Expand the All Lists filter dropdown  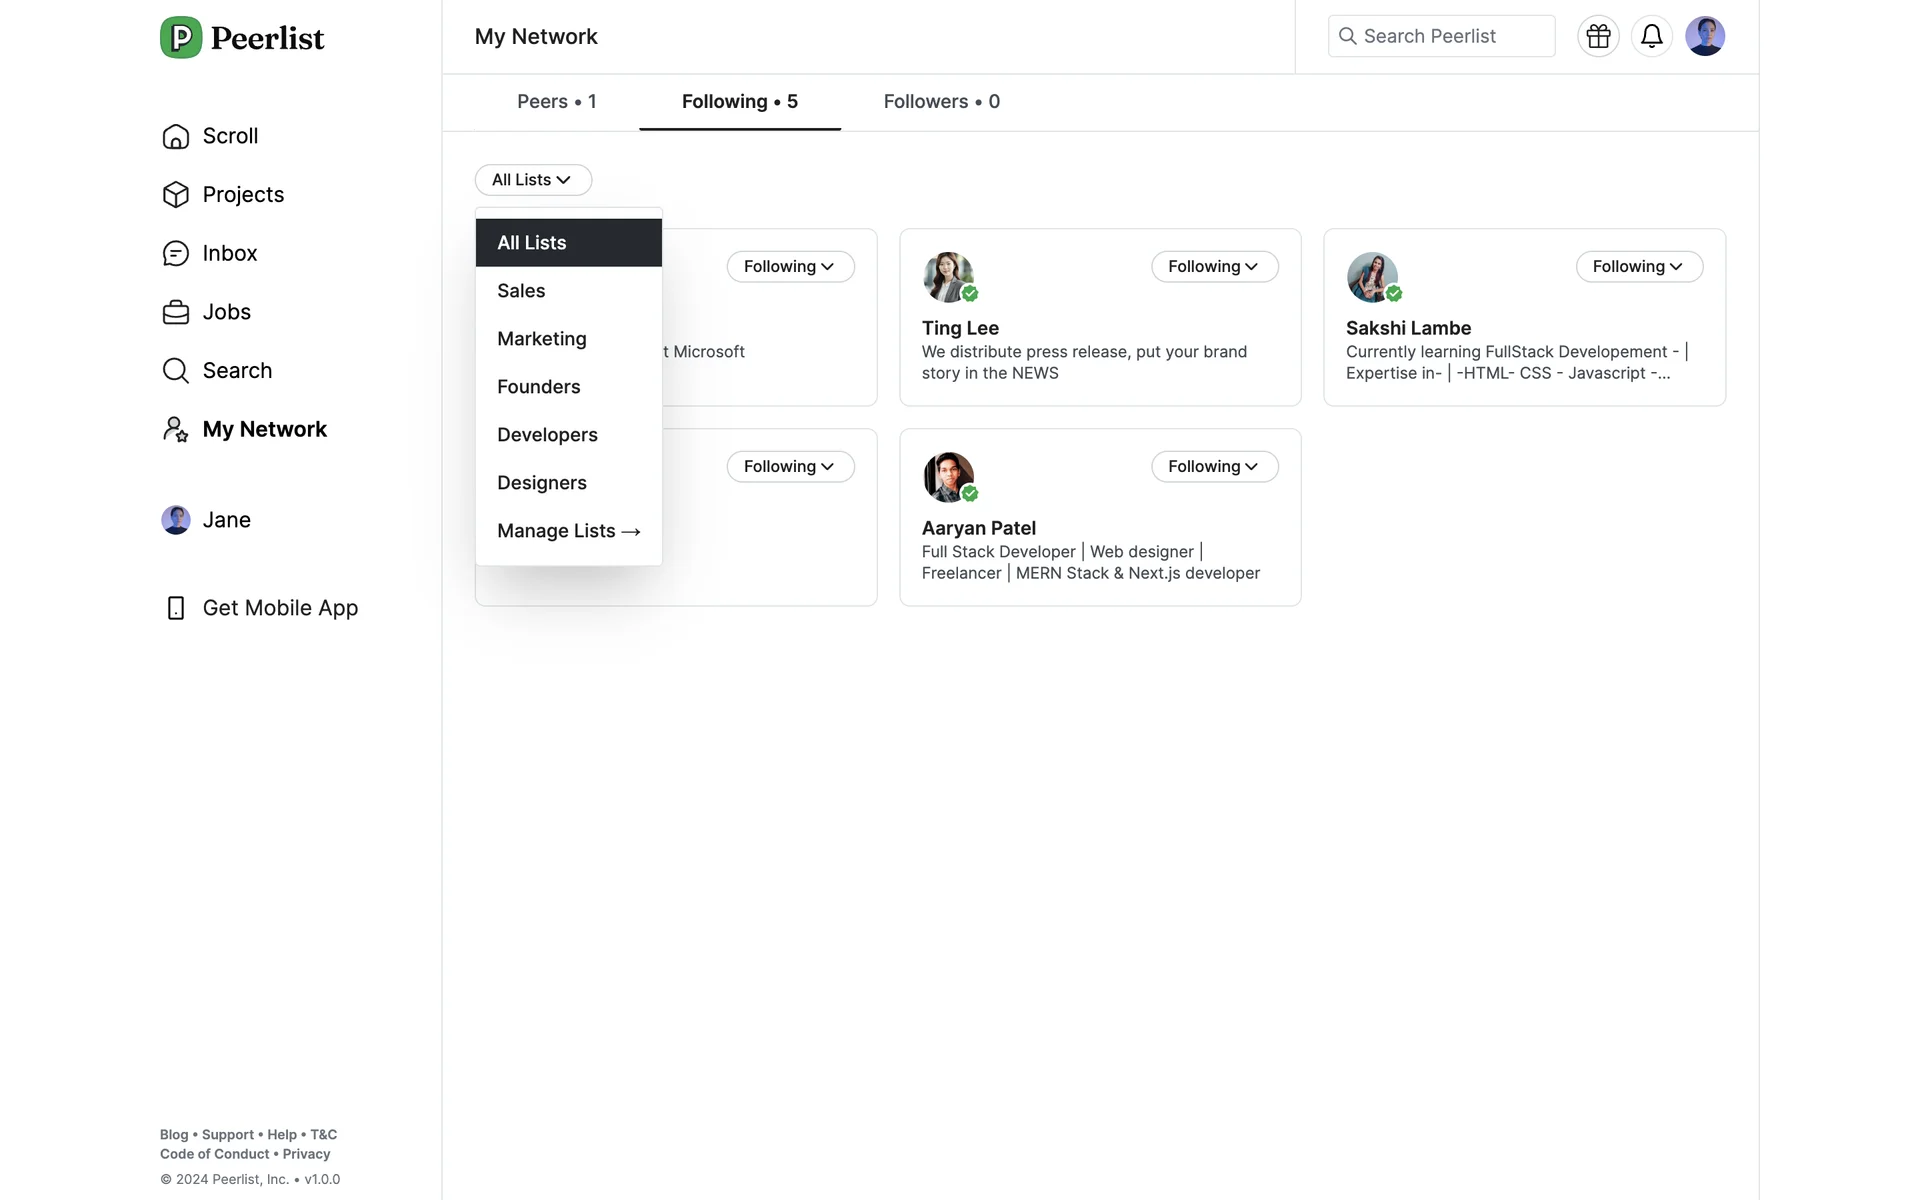point(533,180)
